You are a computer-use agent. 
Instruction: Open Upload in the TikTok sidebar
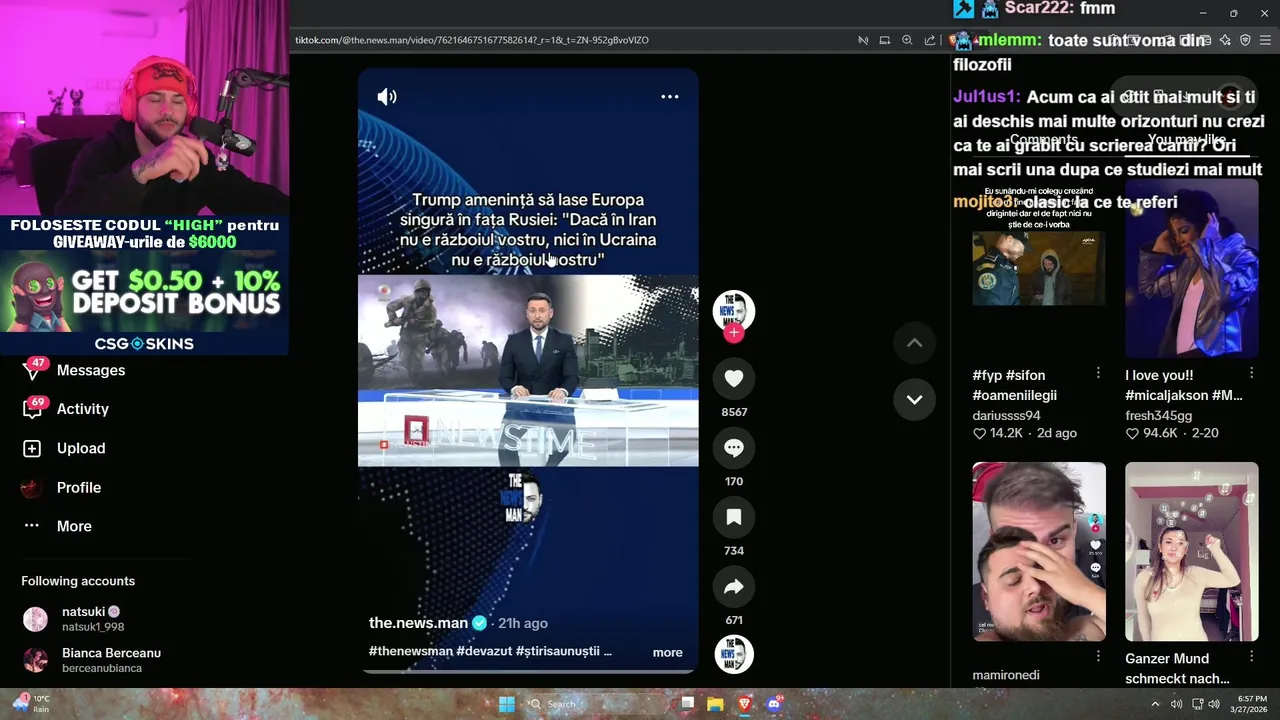[x=81, y=448]
